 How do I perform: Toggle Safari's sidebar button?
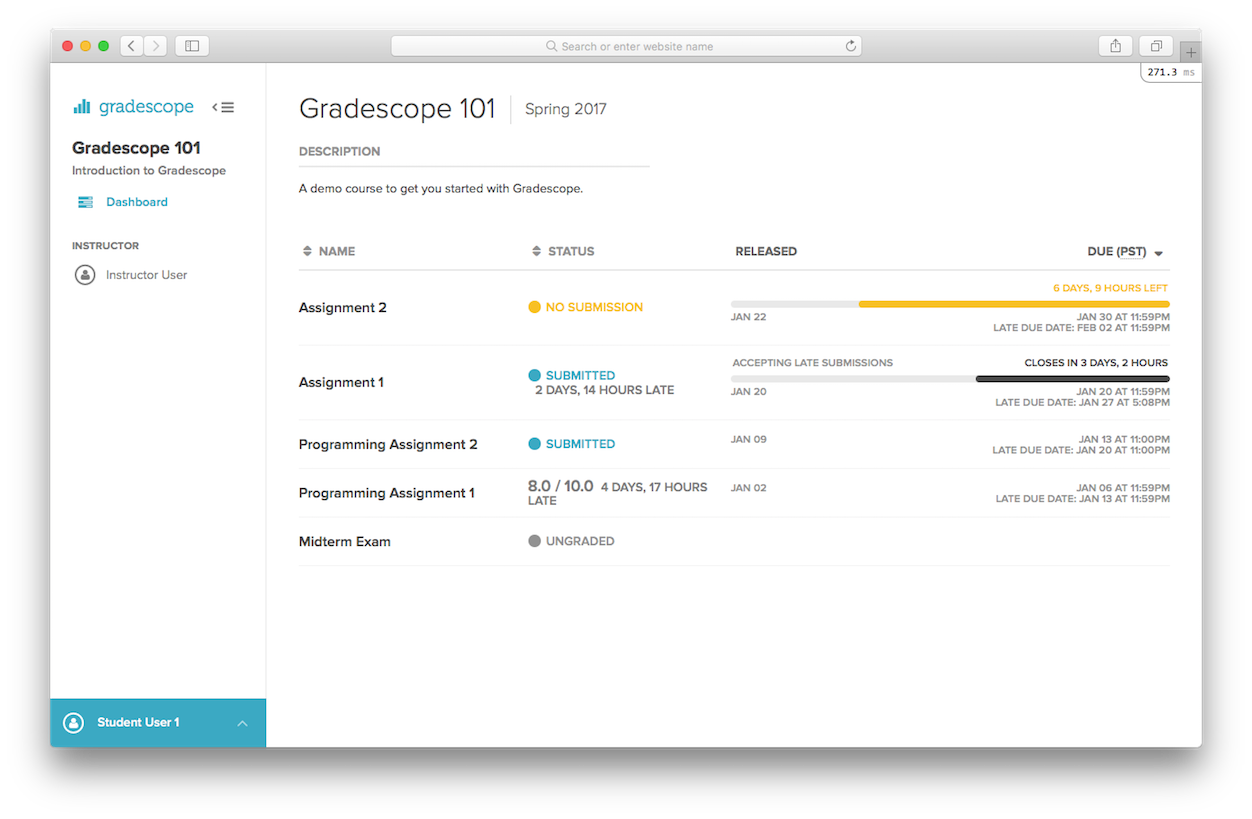pyautogui.click(x=192, y=46)
